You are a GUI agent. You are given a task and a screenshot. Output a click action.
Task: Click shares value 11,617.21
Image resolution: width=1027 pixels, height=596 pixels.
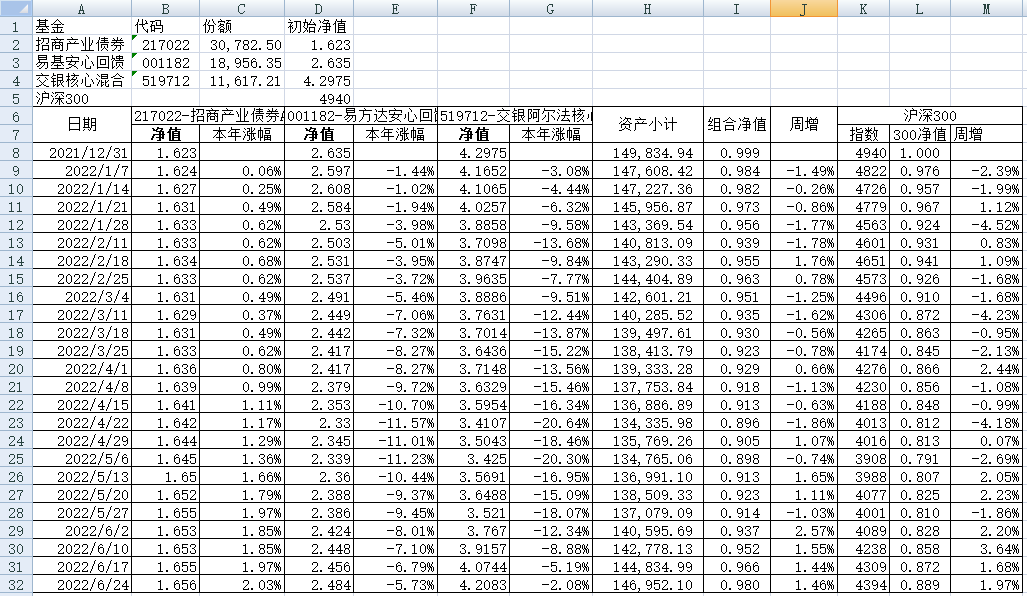pyautogui.click(x=242, y=81)
